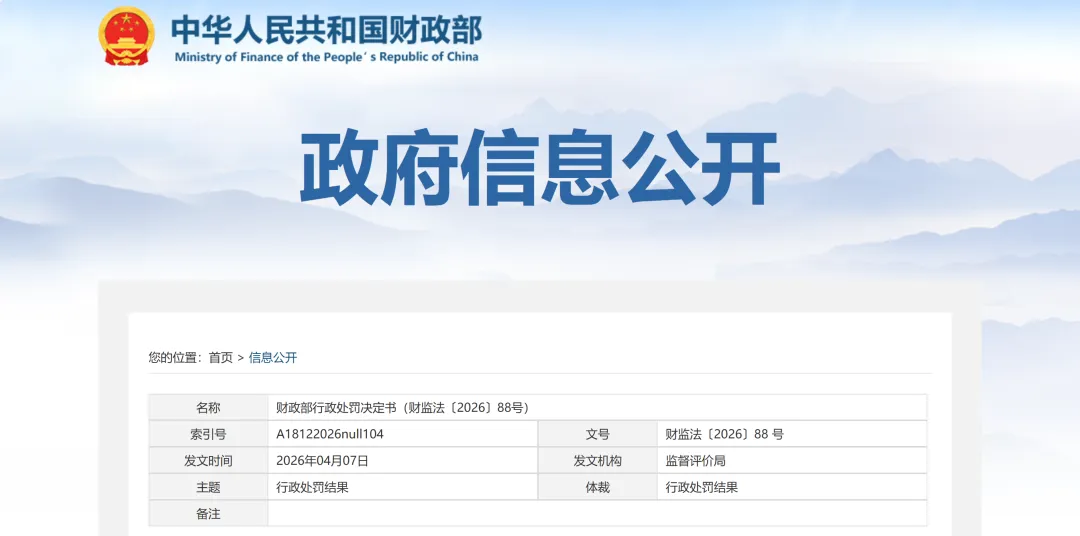
Task: Select index number A18122026null104
Action: 330,434
